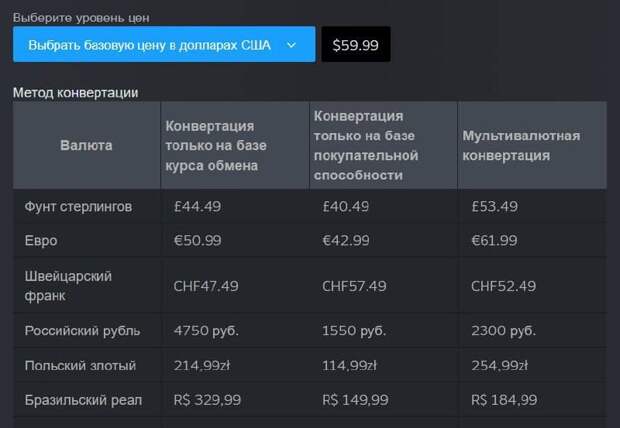Viewport: 620px width, 428px height.
Task: Open the base price in USD dropdown
Action: click(150, 45)
